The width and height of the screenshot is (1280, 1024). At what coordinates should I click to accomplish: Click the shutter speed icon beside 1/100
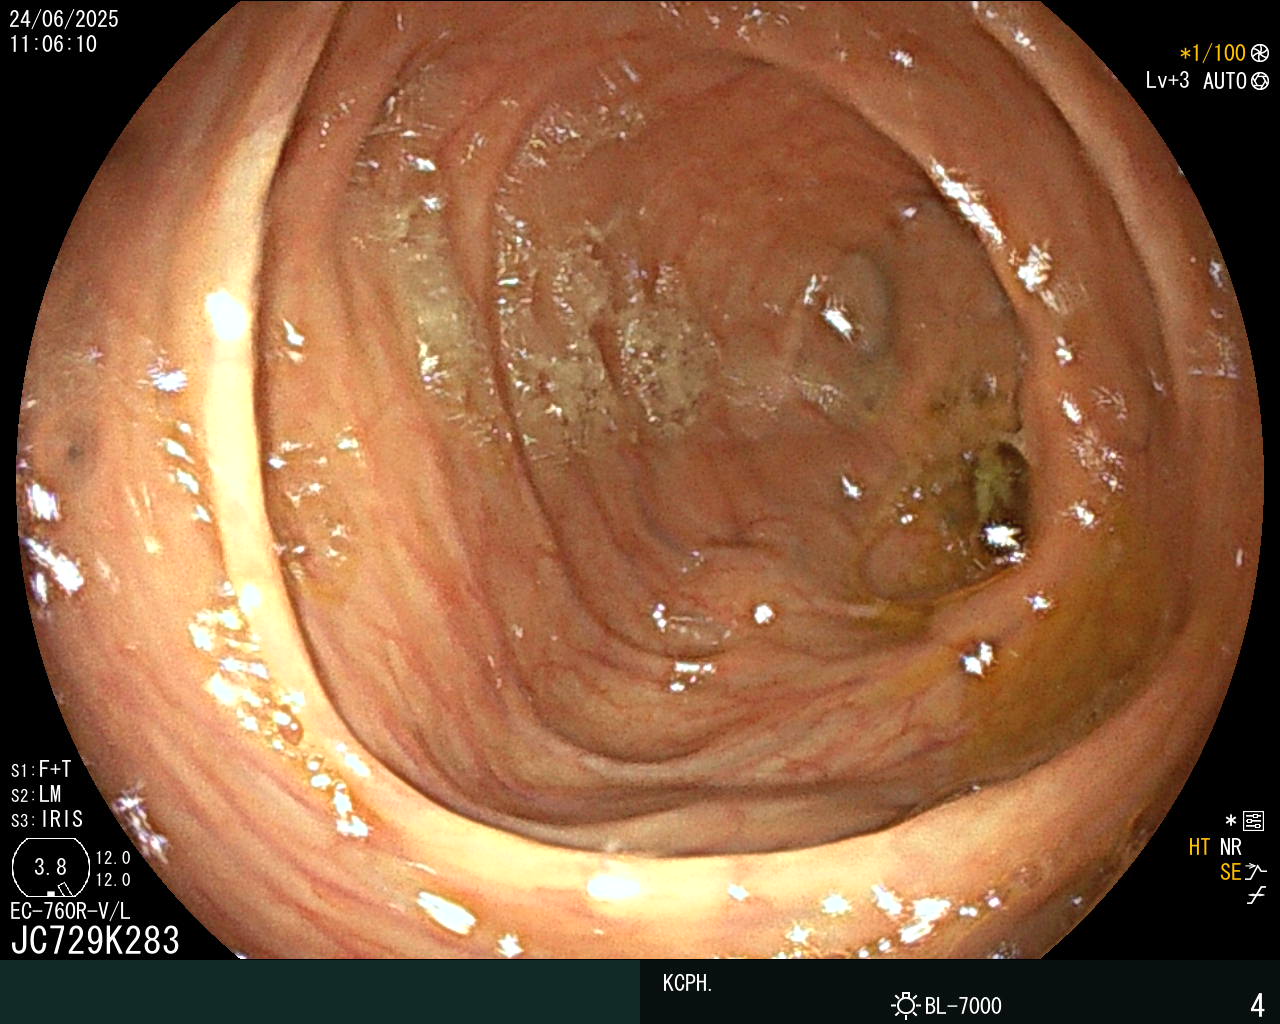click(1259, 54)
